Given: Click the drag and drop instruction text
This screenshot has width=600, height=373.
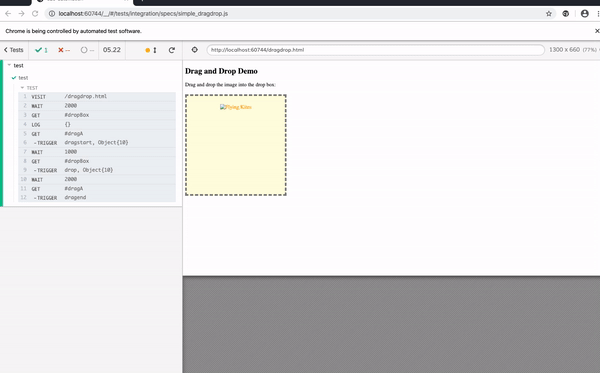Looking at the screenshot, I should (230, 85).
